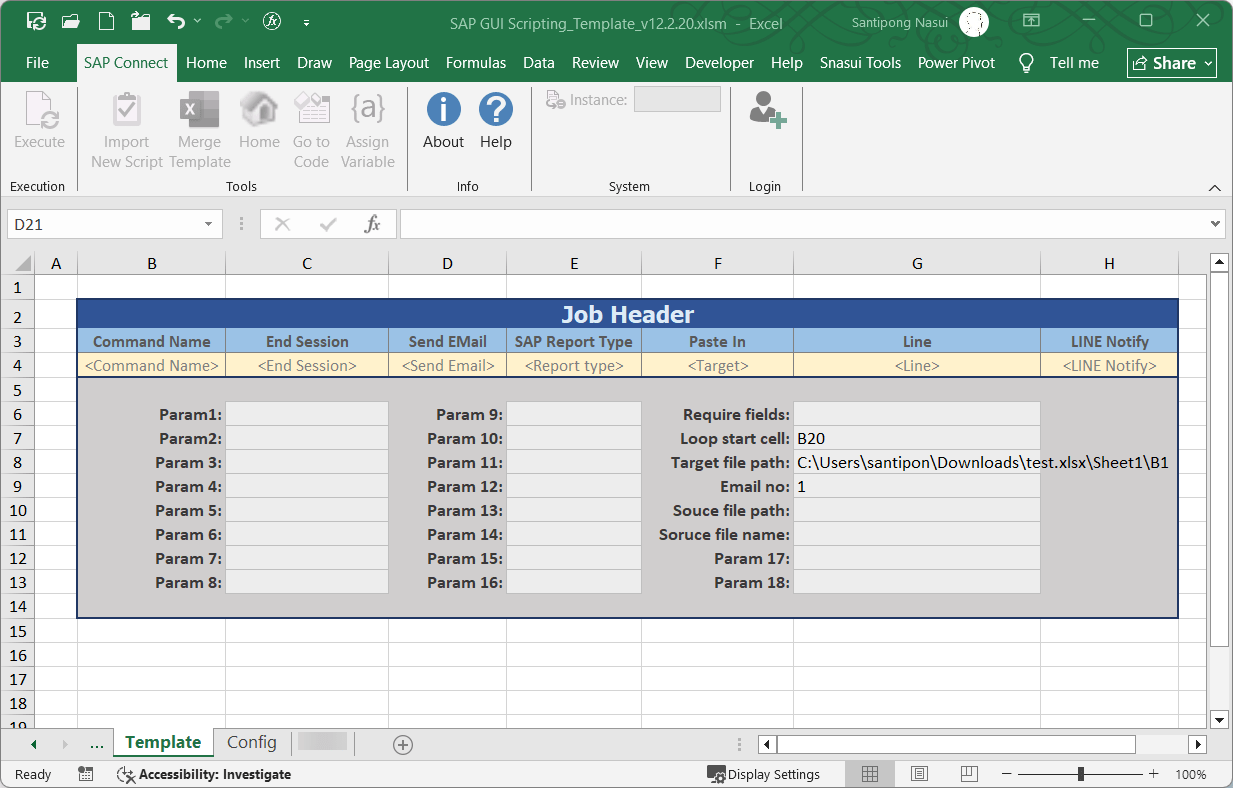This screenshot has width=1233, height=788.
Task: Click the horizontal scrollbar thumb
Action: click(x=956, y=744)
